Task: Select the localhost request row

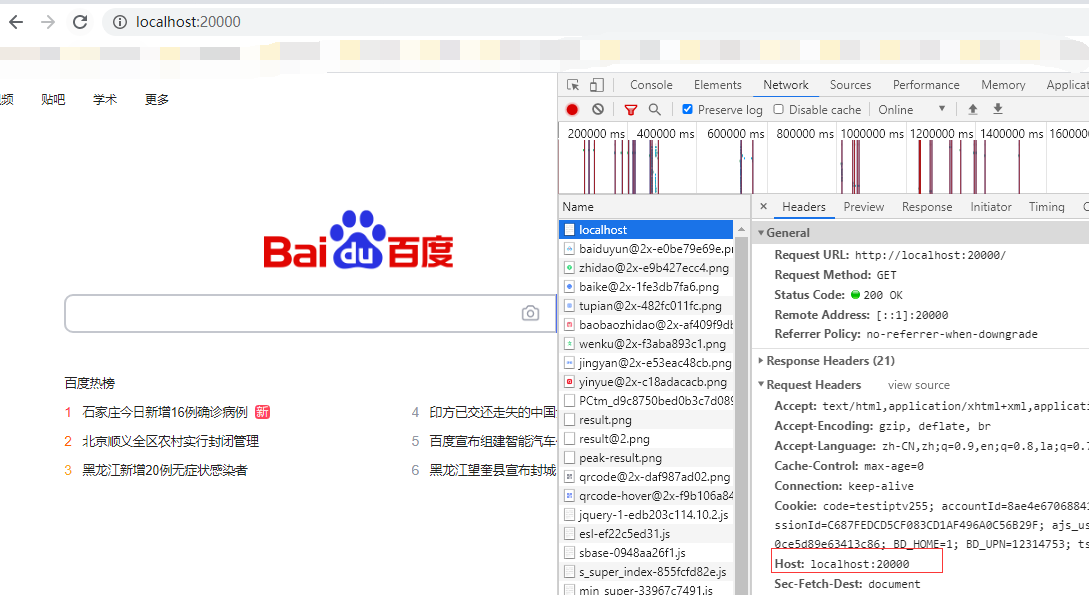Action: (x=646, y=230)
